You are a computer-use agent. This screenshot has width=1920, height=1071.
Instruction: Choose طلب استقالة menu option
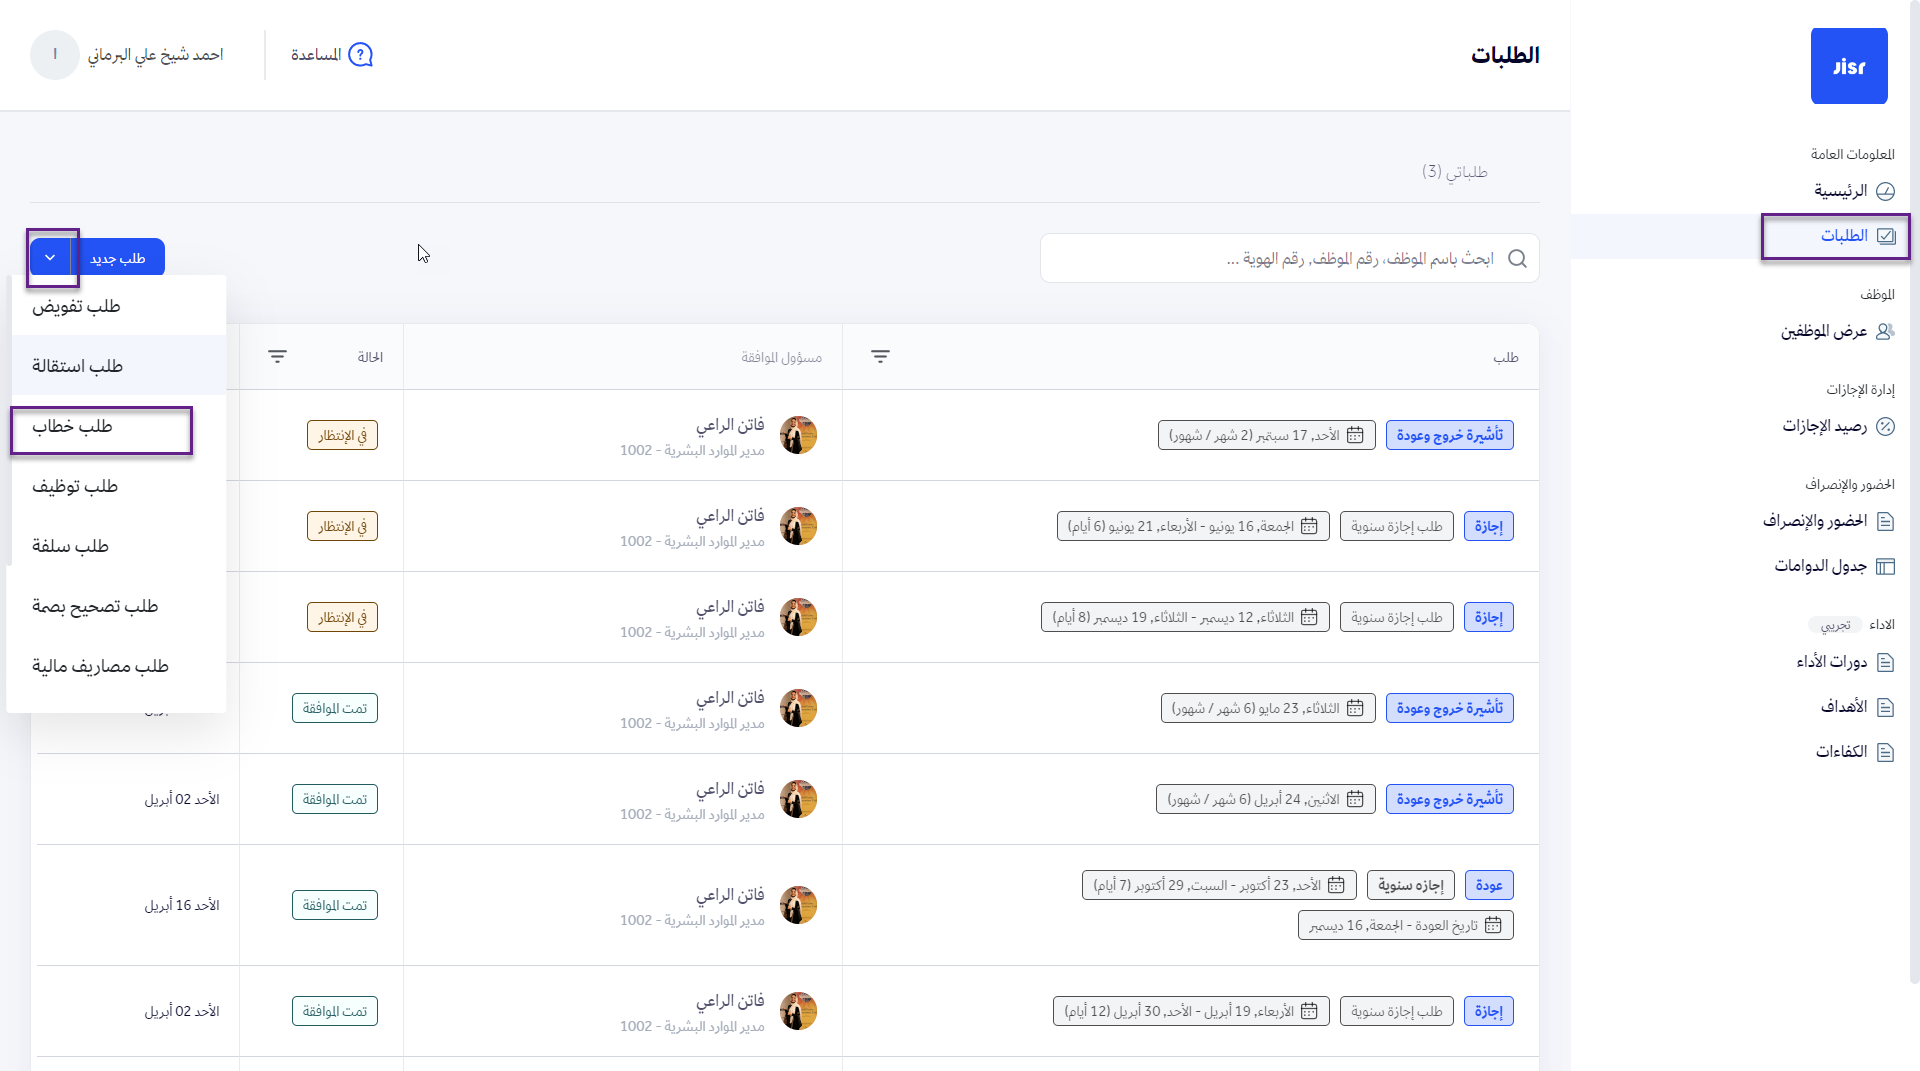tap(77, 367)
